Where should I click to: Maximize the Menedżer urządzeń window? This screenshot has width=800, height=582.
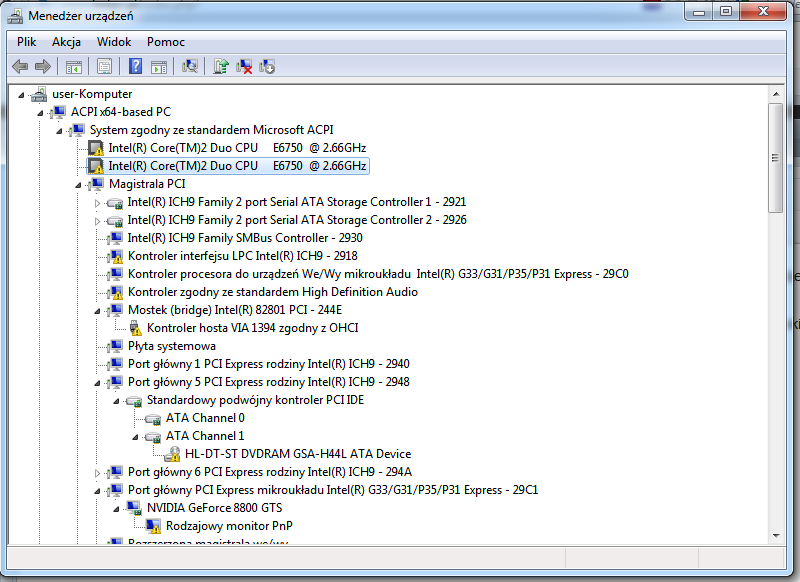click(x=726, y=12)
